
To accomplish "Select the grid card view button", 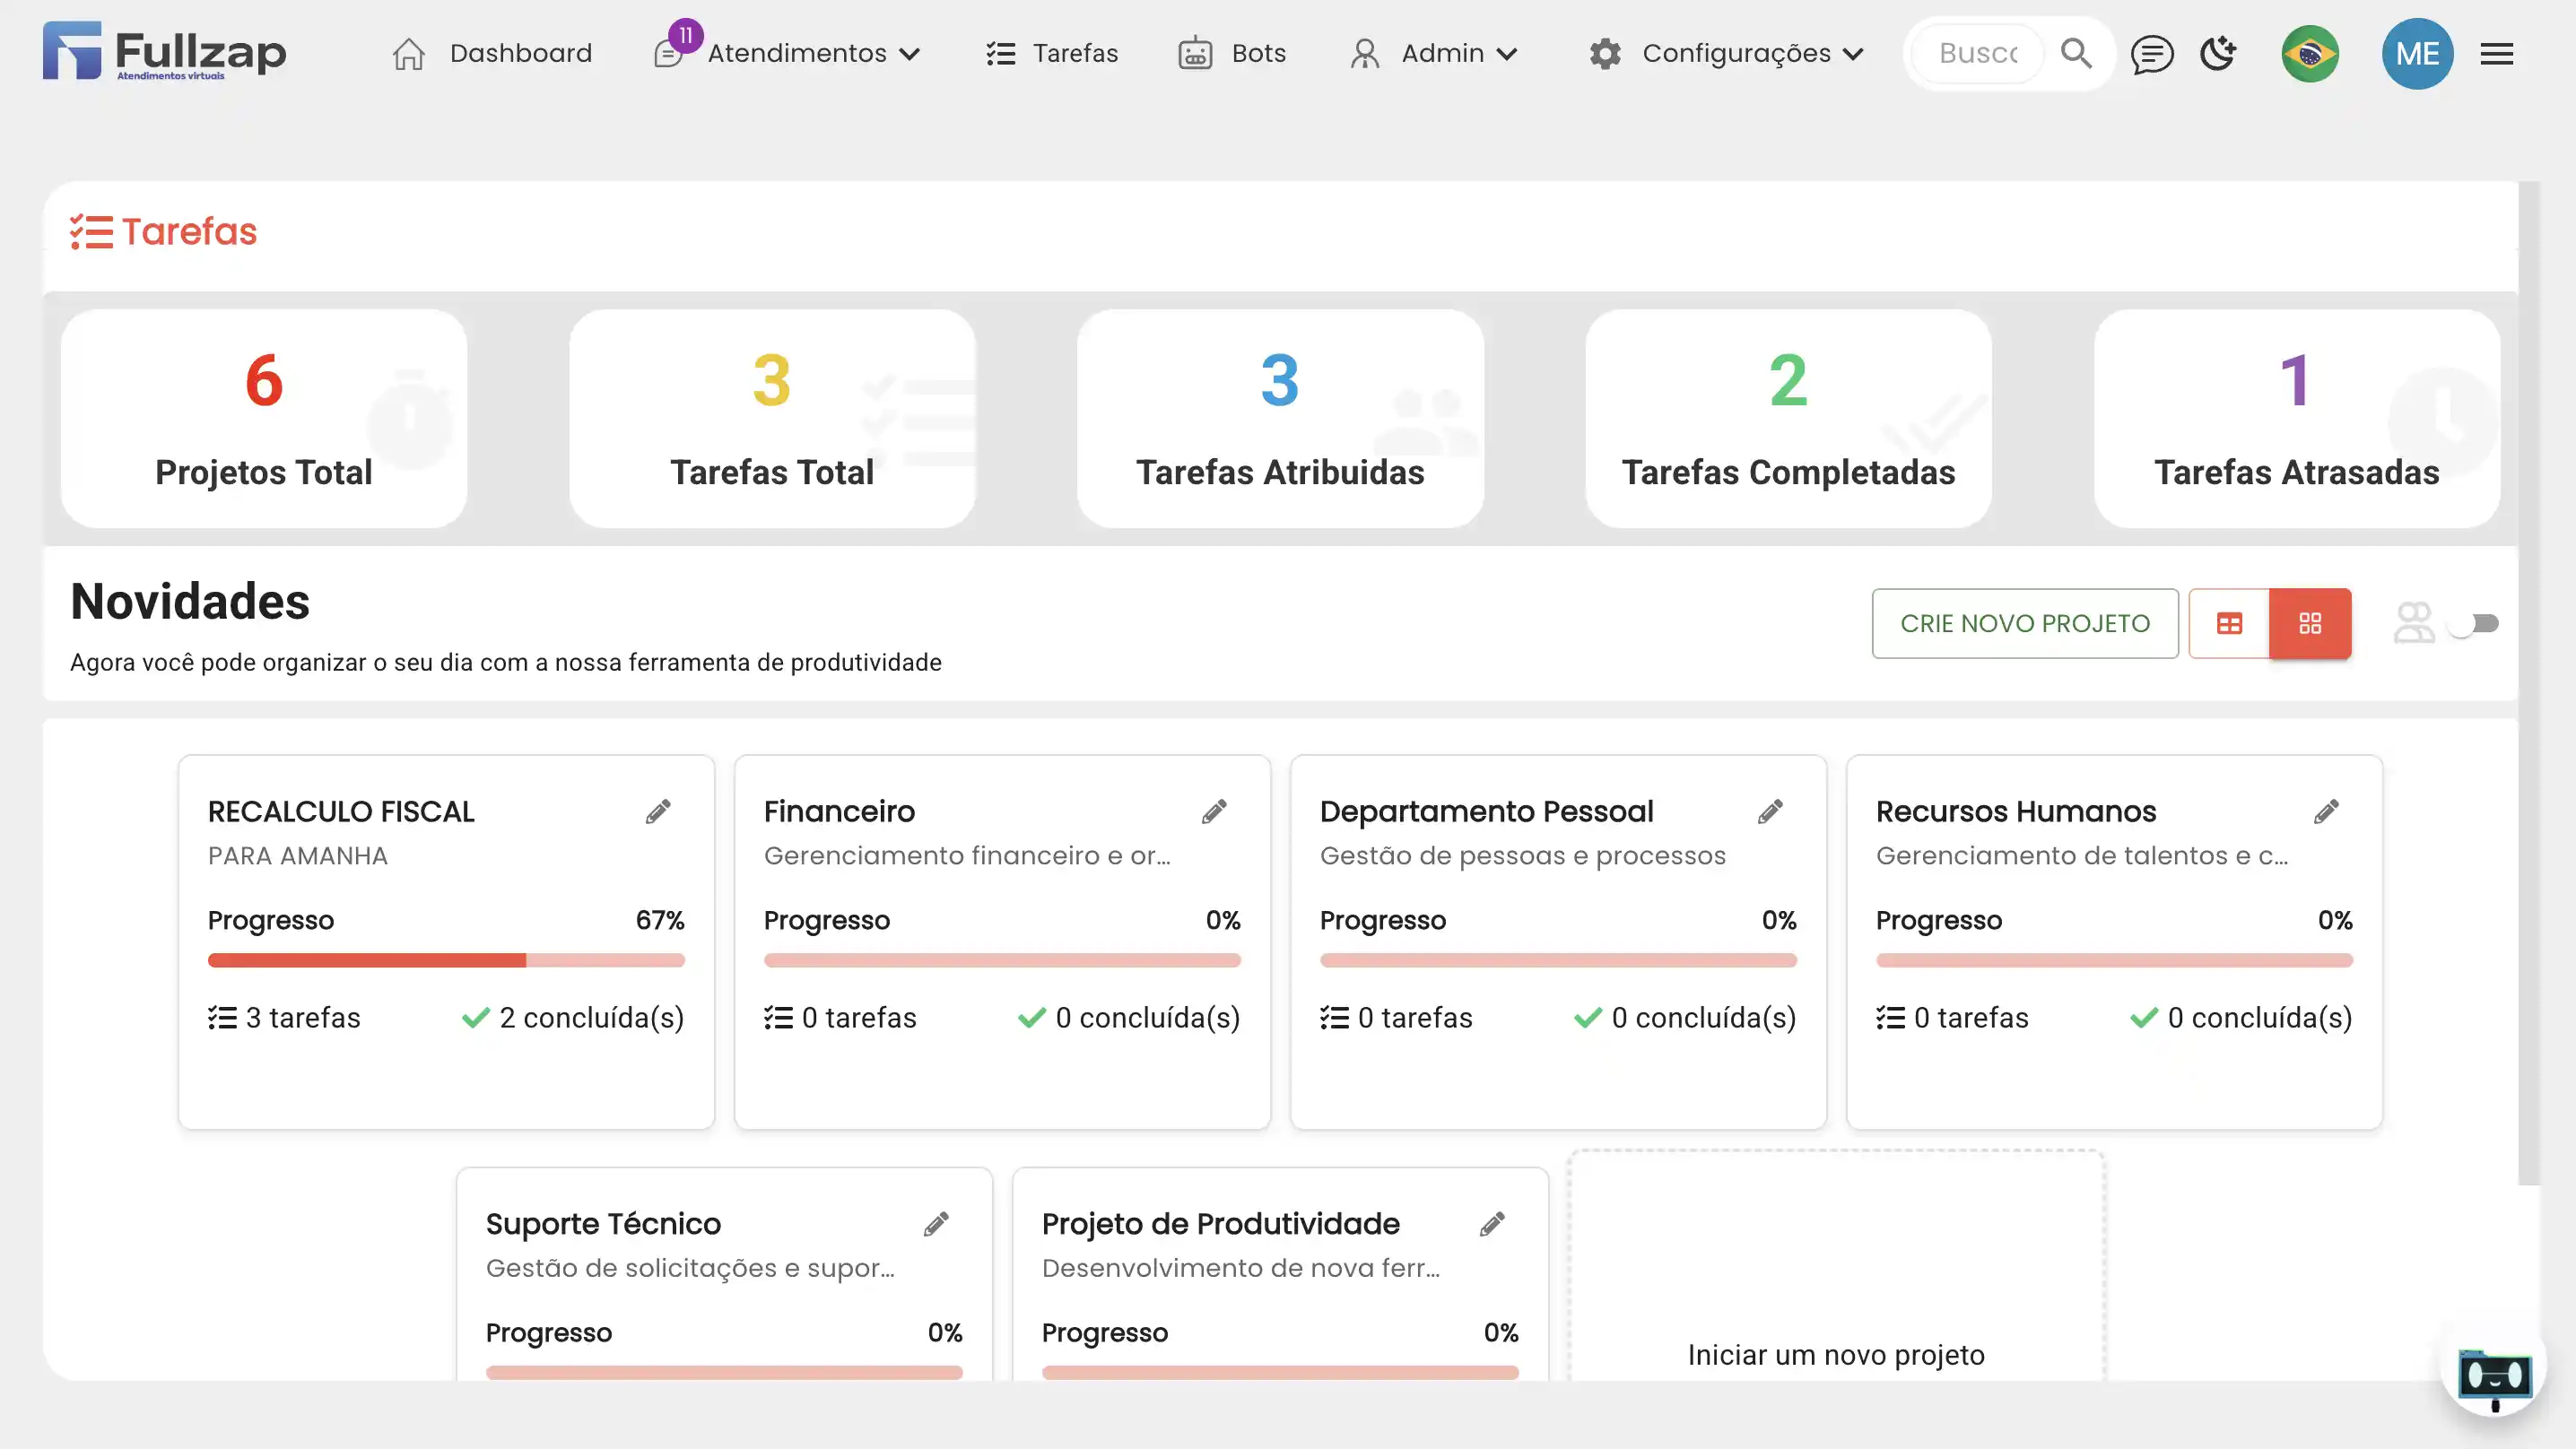I will coord(2309,624).
